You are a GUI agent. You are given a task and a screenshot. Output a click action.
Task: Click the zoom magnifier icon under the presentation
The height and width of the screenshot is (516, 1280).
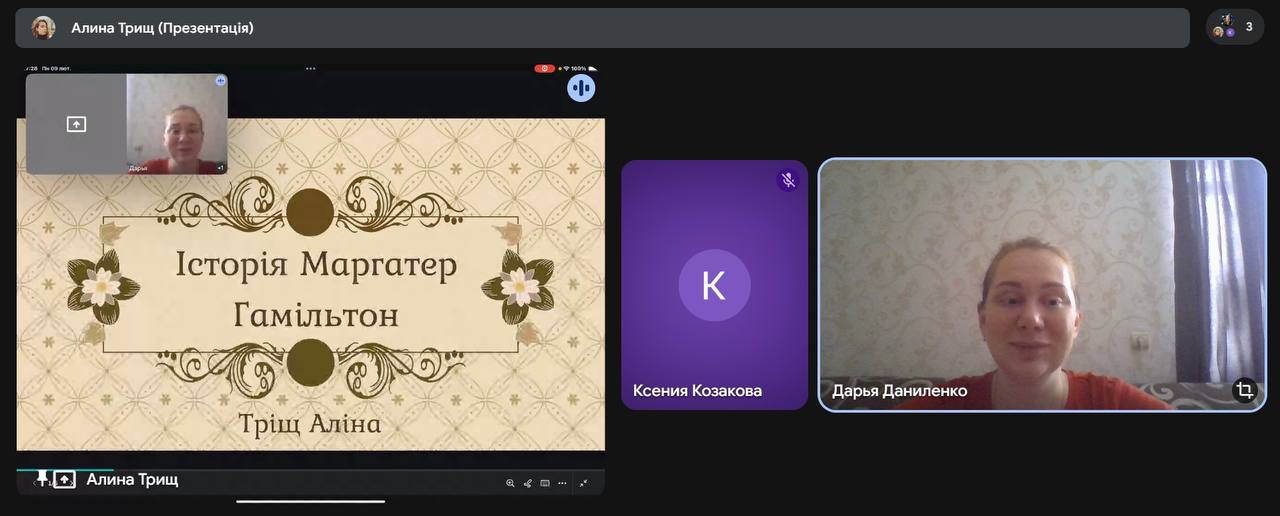click(x=510, y=483)
